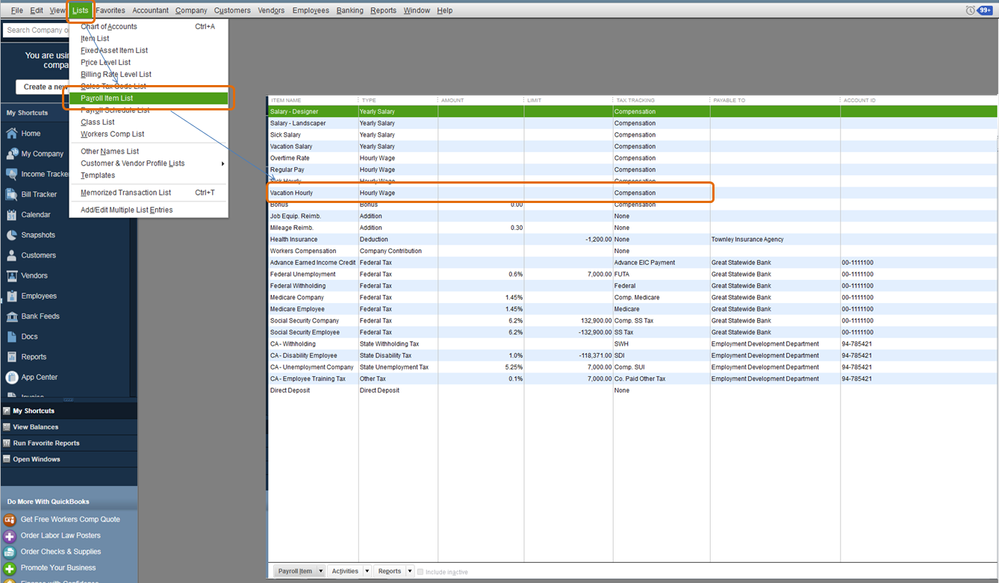Choose Other Names List menu entry
Image resolution: width=999 pixels, height=583 pixels.
pyautogui.click(x=148, y=151)
